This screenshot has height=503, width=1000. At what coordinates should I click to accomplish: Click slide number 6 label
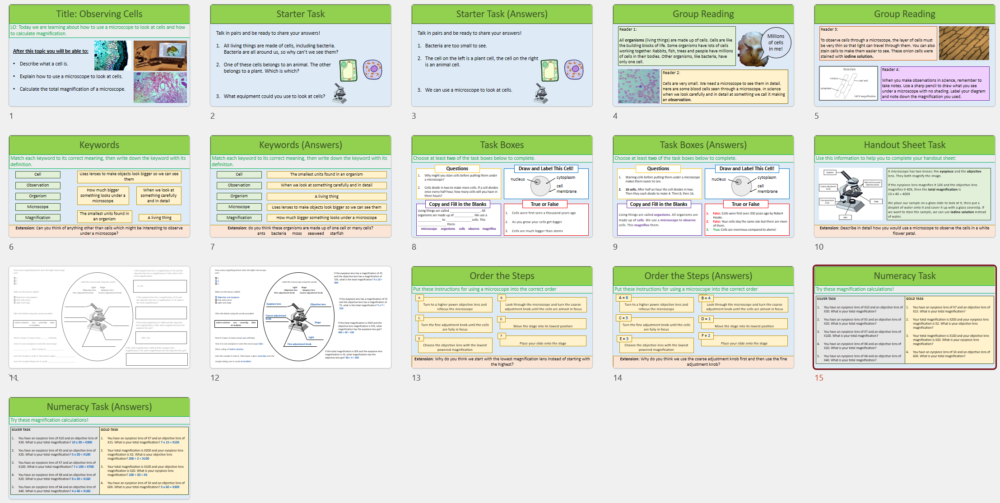coord(11,247)
